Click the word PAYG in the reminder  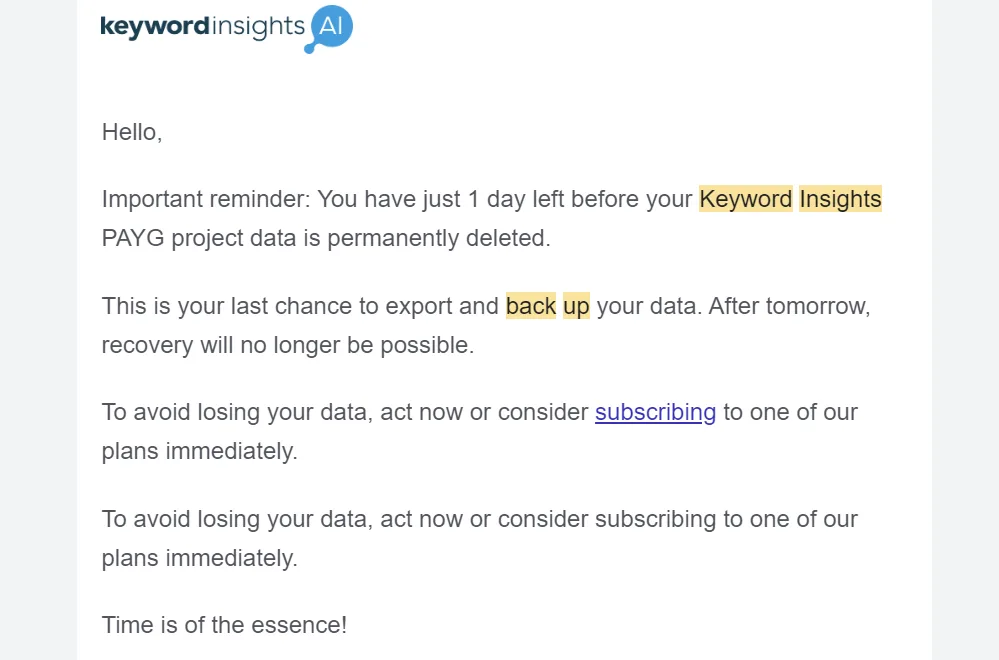pos(133,238)
